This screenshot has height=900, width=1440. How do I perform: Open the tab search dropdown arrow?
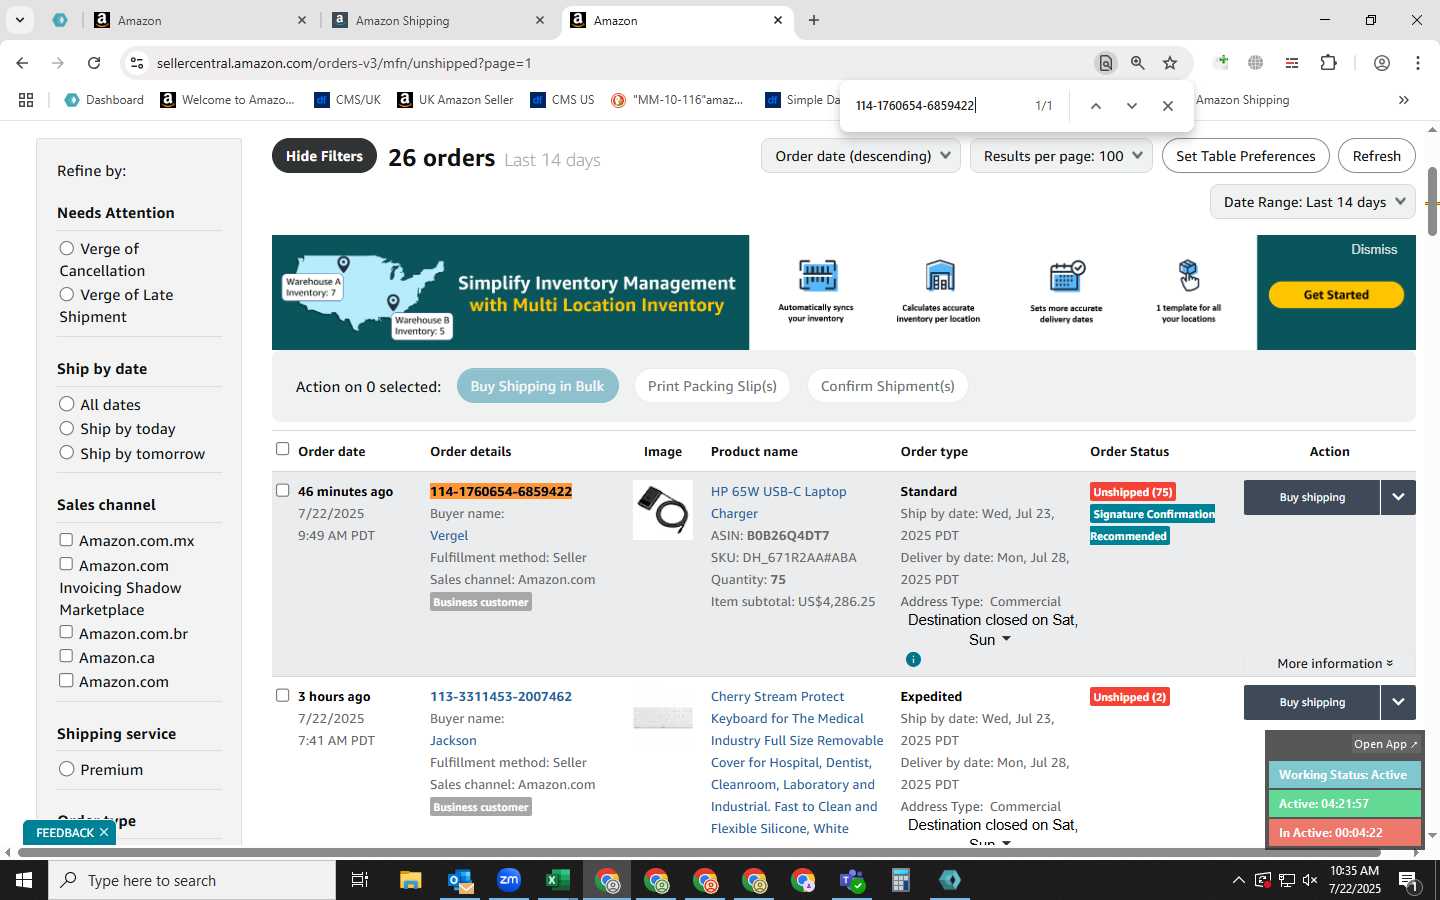19,20
